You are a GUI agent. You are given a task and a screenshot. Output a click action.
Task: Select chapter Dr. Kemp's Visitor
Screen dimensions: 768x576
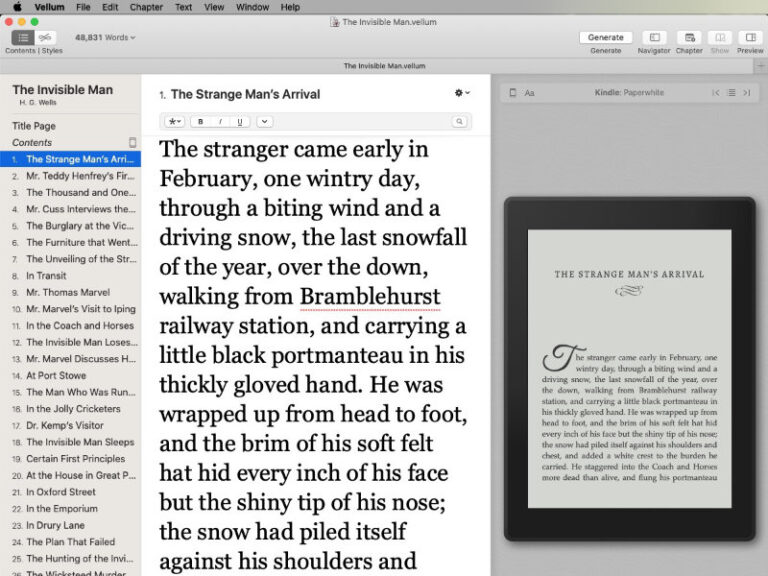click(x=71, y=426)
